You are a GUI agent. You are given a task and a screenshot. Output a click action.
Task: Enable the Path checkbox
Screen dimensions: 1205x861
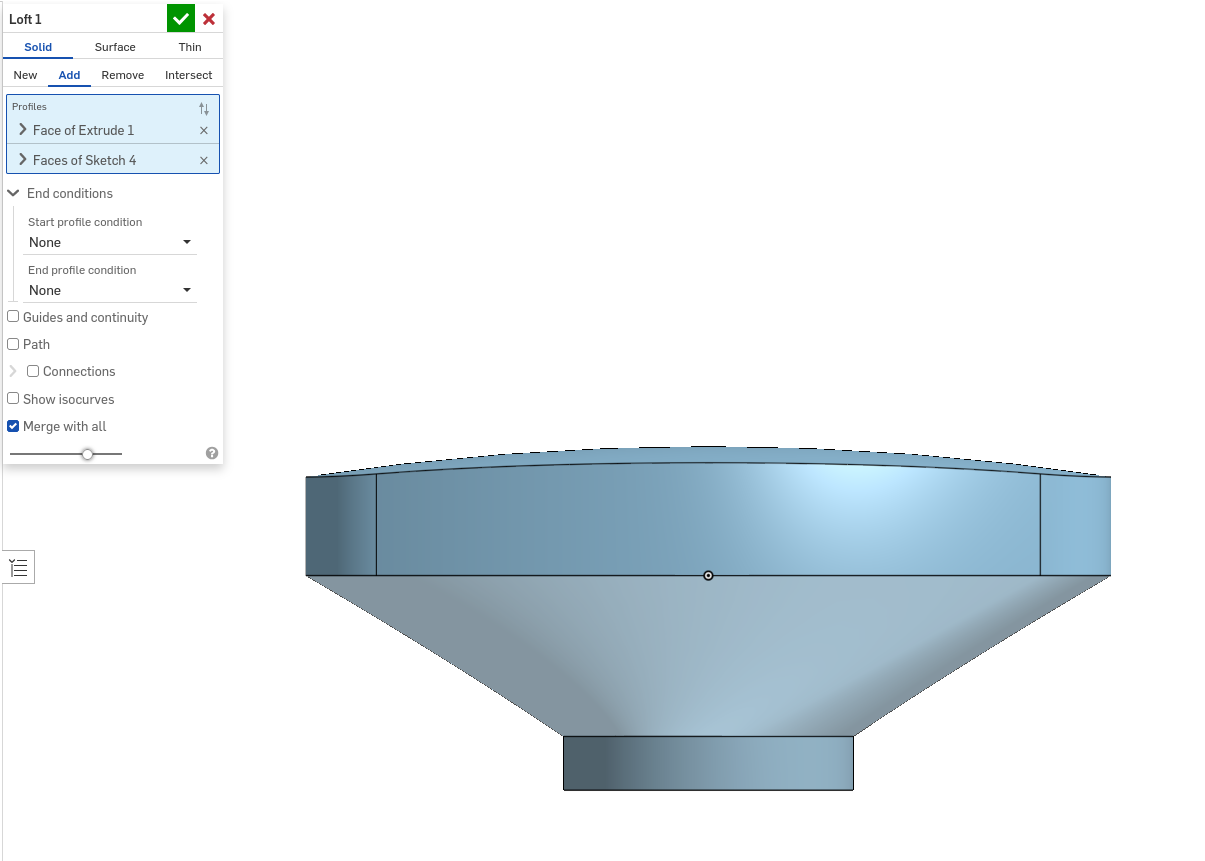tap(13, 343)
